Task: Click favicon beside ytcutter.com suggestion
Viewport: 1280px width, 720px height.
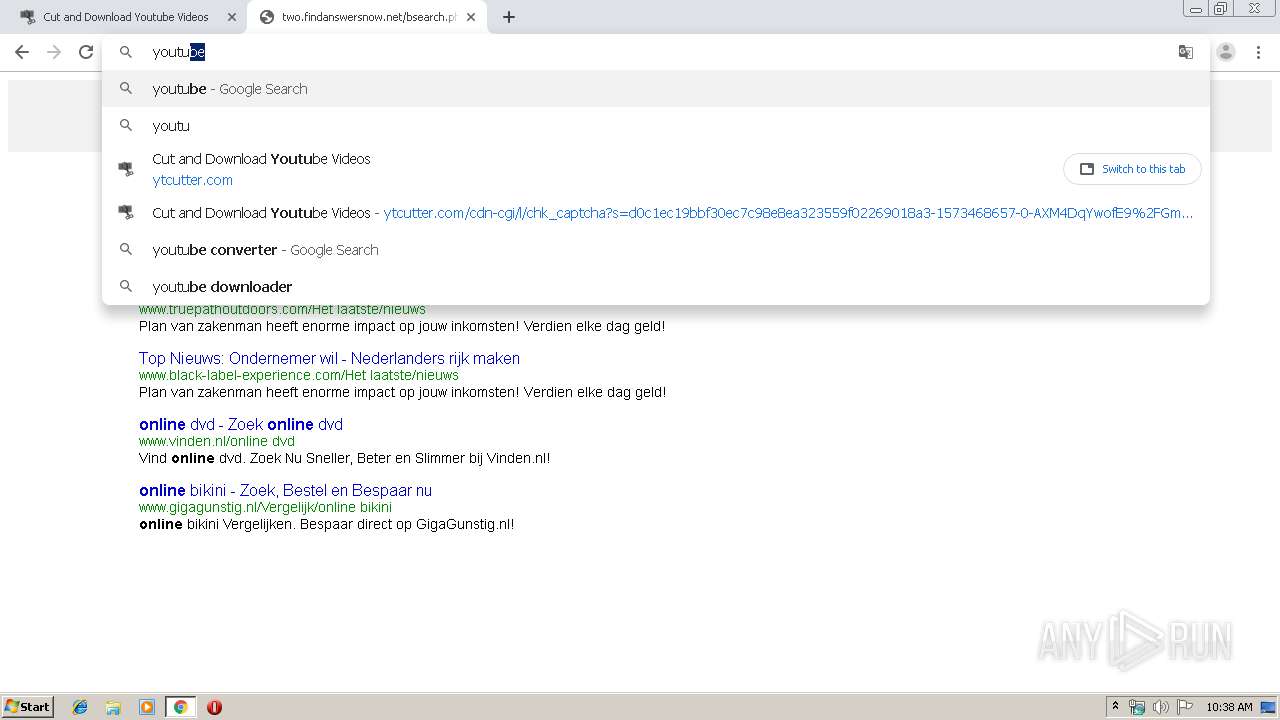Action: [126, 169]
